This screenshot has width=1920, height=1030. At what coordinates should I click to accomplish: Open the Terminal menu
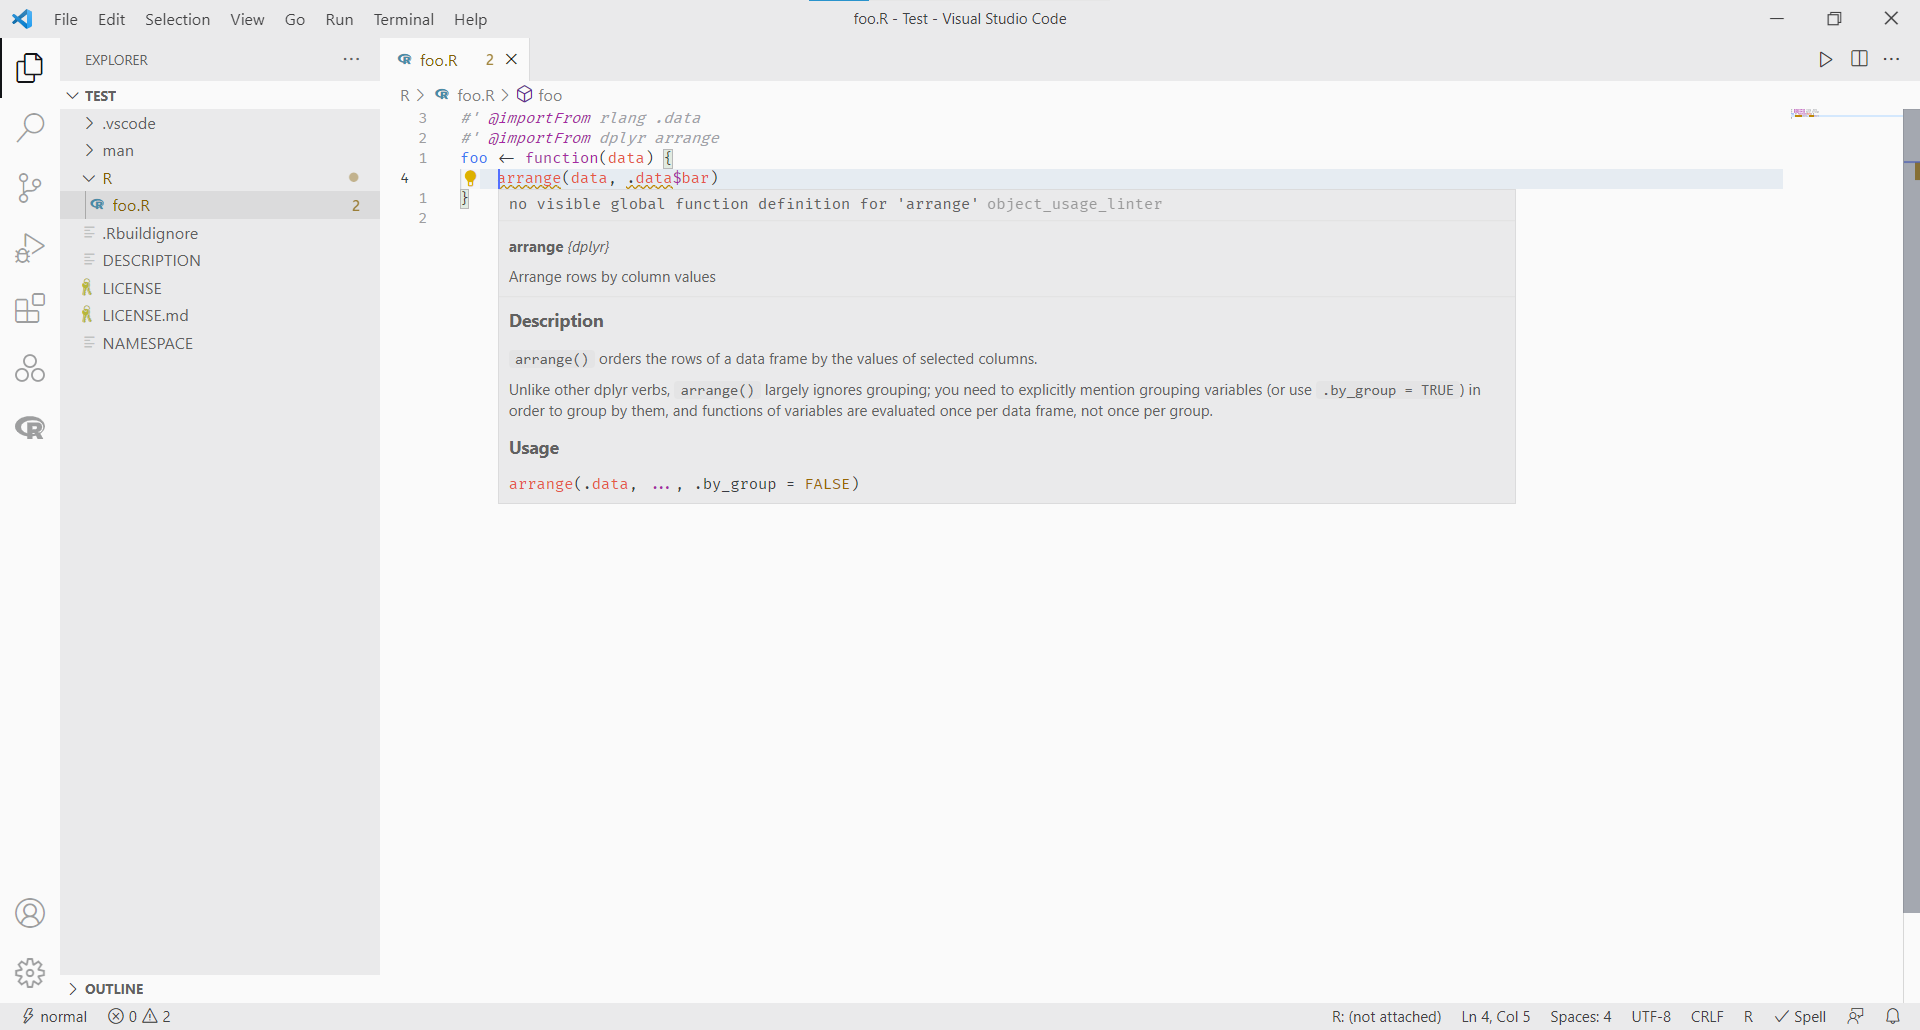point(404,19)
